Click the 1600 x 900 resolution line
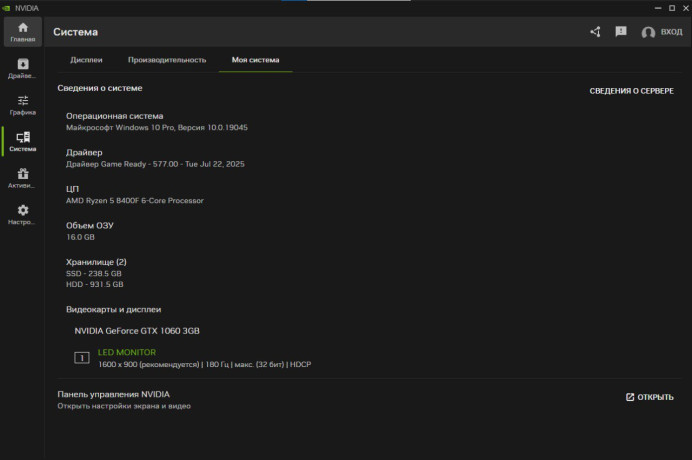 [x=204, y=365]
